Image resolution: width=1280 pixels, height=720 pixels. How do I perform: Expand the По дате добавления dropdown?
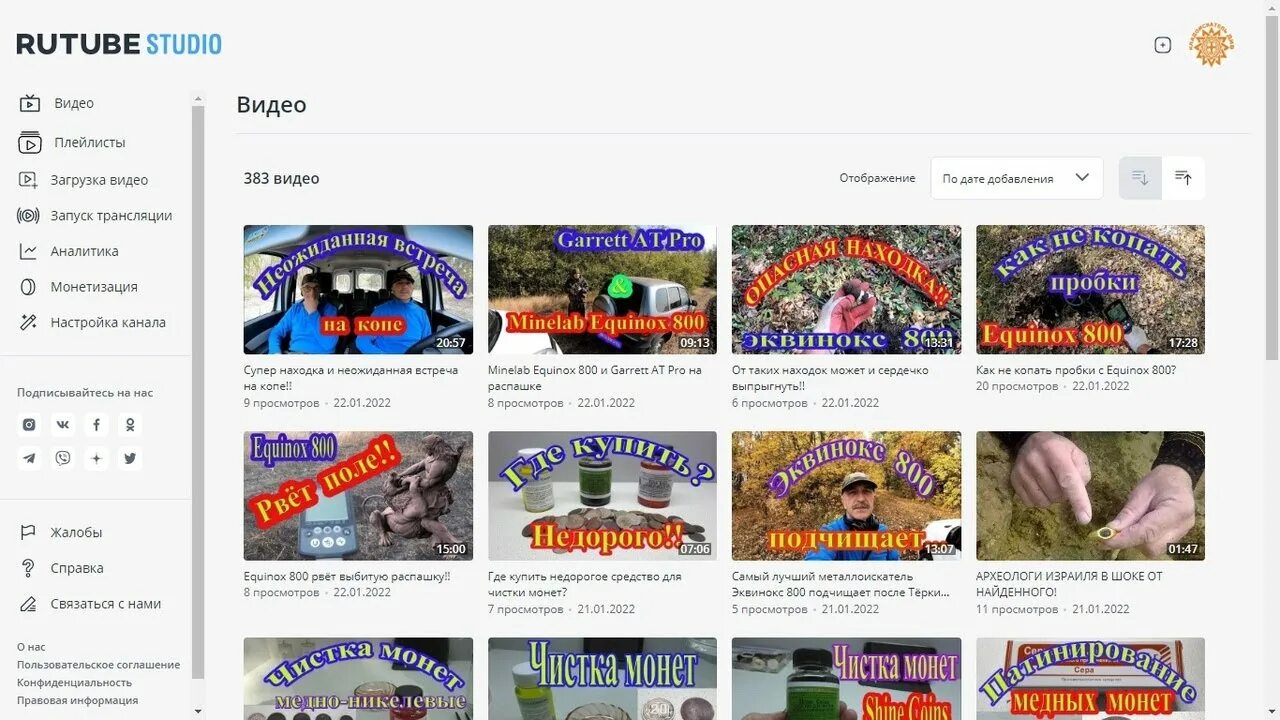[1017, 178]
